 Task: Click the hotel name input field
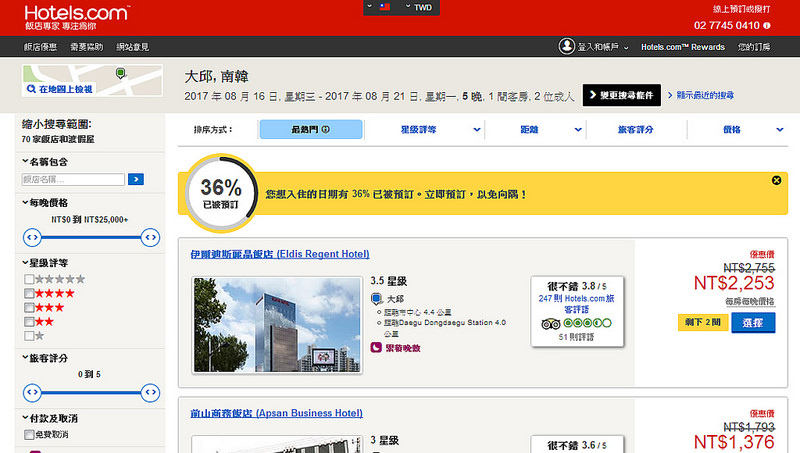[73, 180]
